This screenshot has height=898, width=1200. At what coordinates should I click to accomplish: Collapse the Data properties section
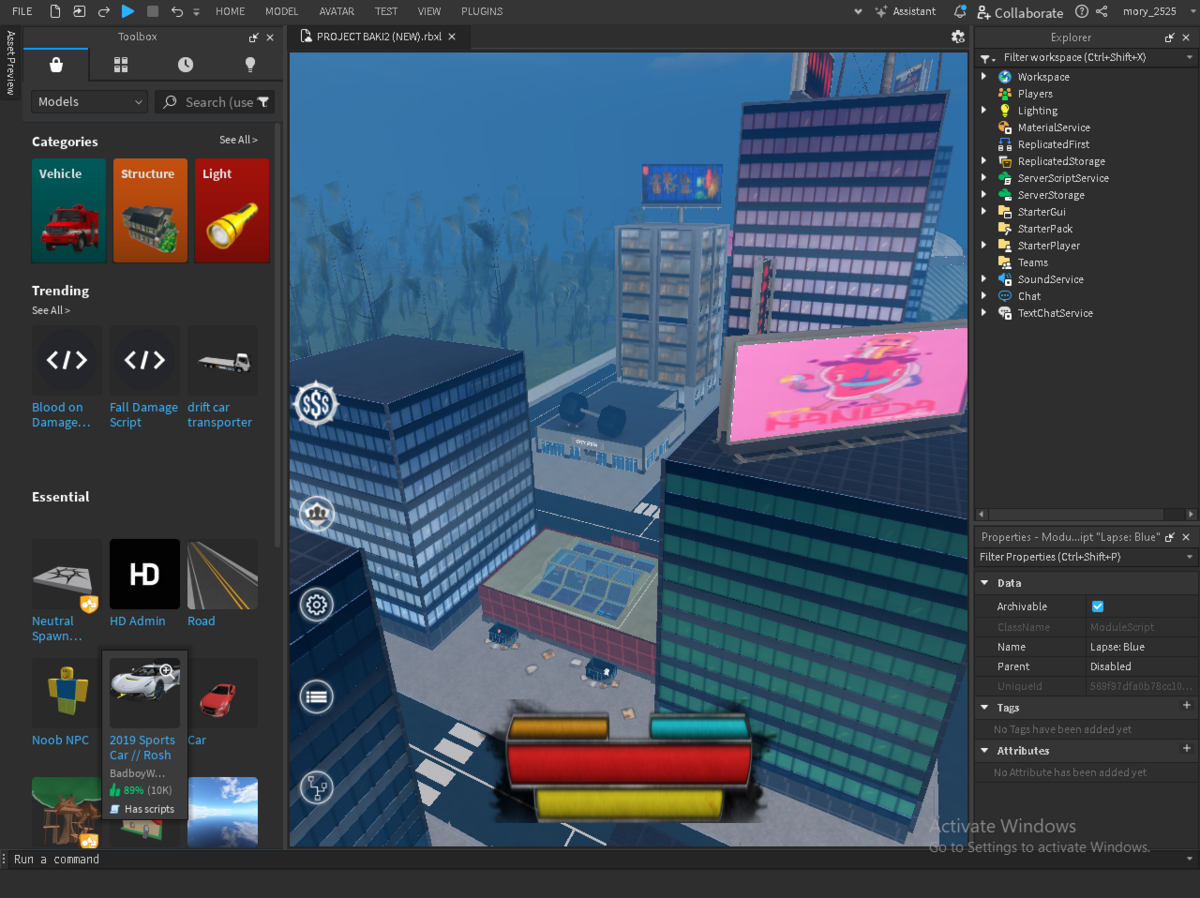pos(985,583)
